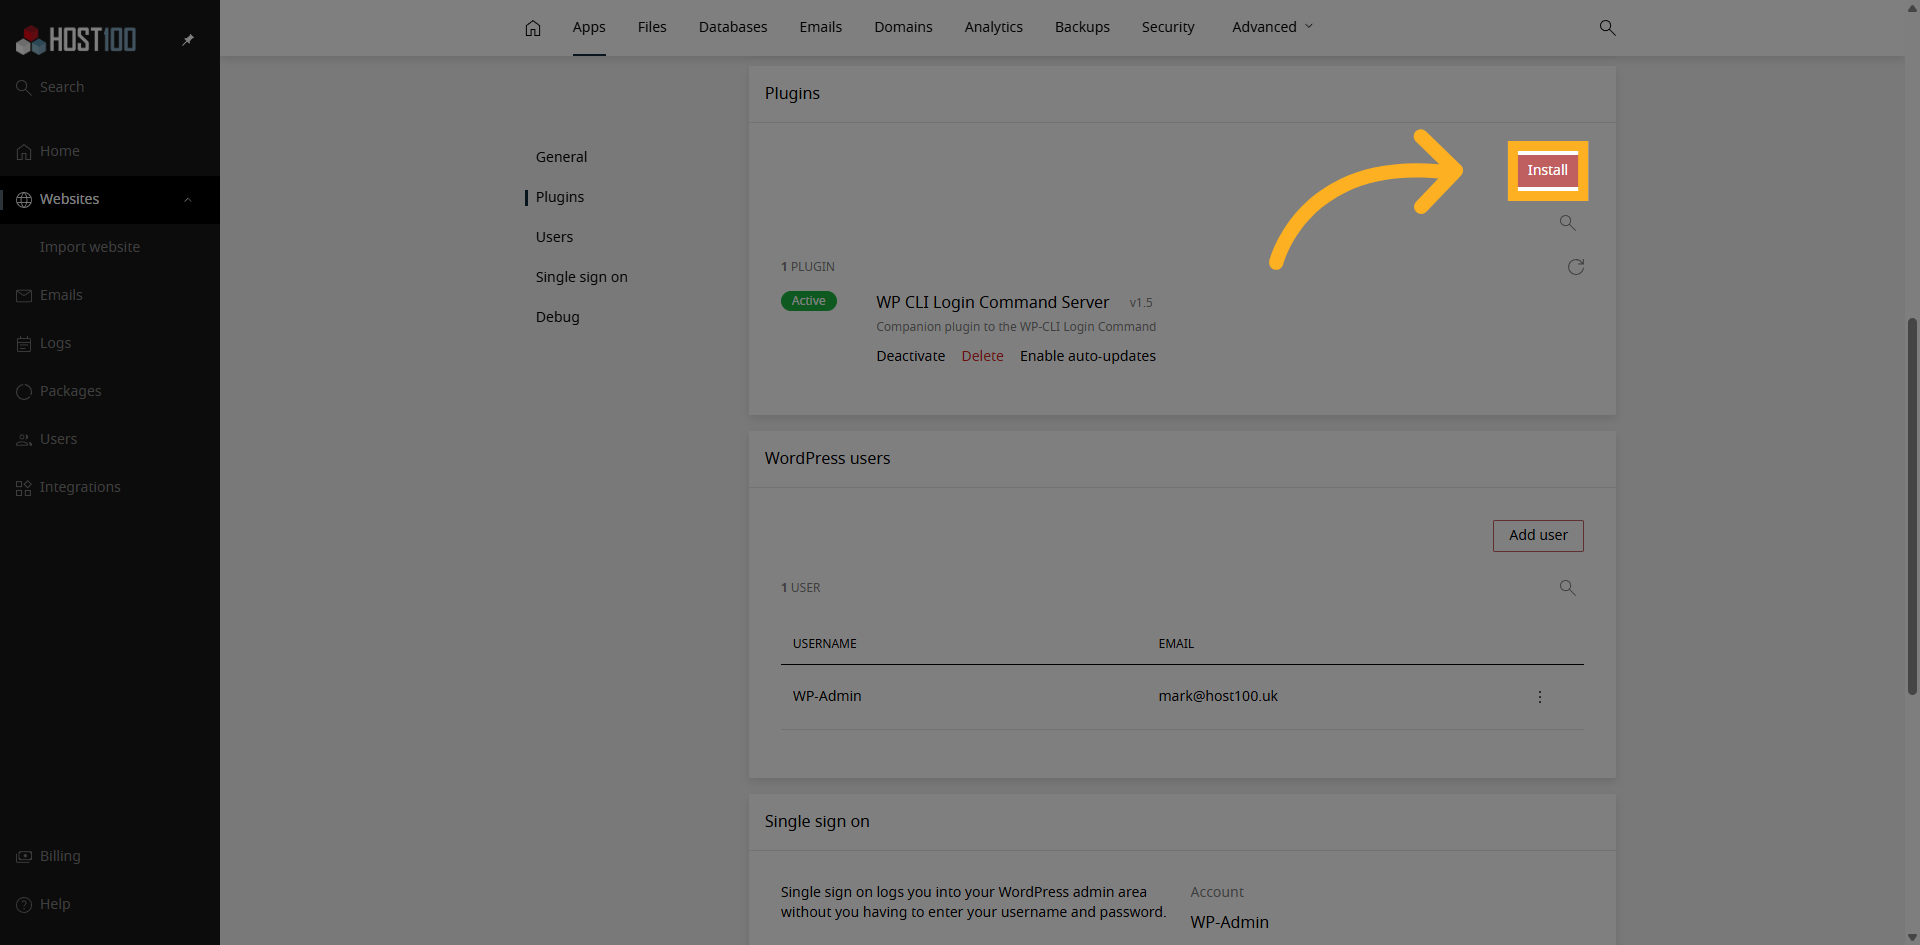Open Emails from the left sidebar

110,295
